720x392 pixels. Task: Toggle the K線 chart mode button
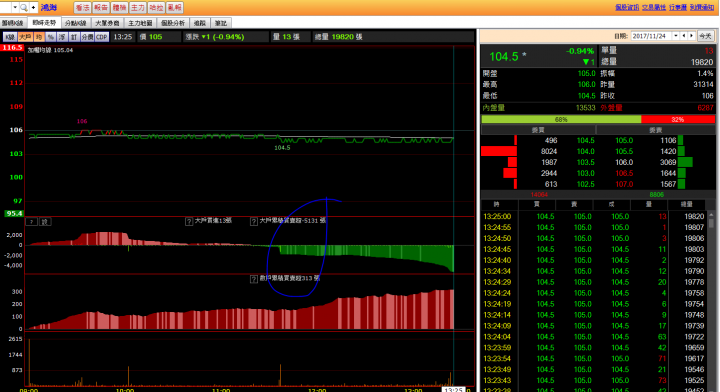point(10,37)
